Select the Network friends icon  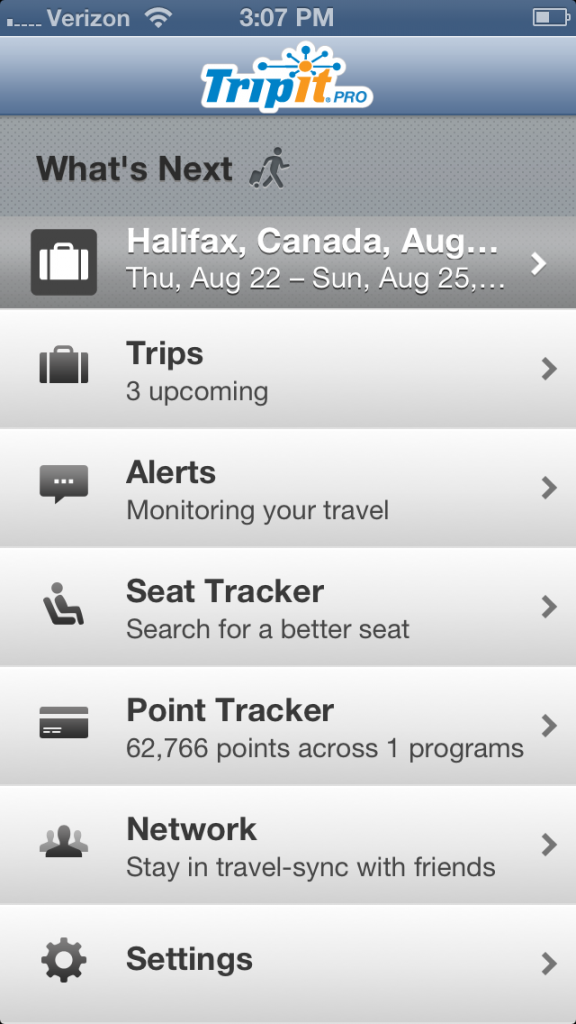[63, 843]
